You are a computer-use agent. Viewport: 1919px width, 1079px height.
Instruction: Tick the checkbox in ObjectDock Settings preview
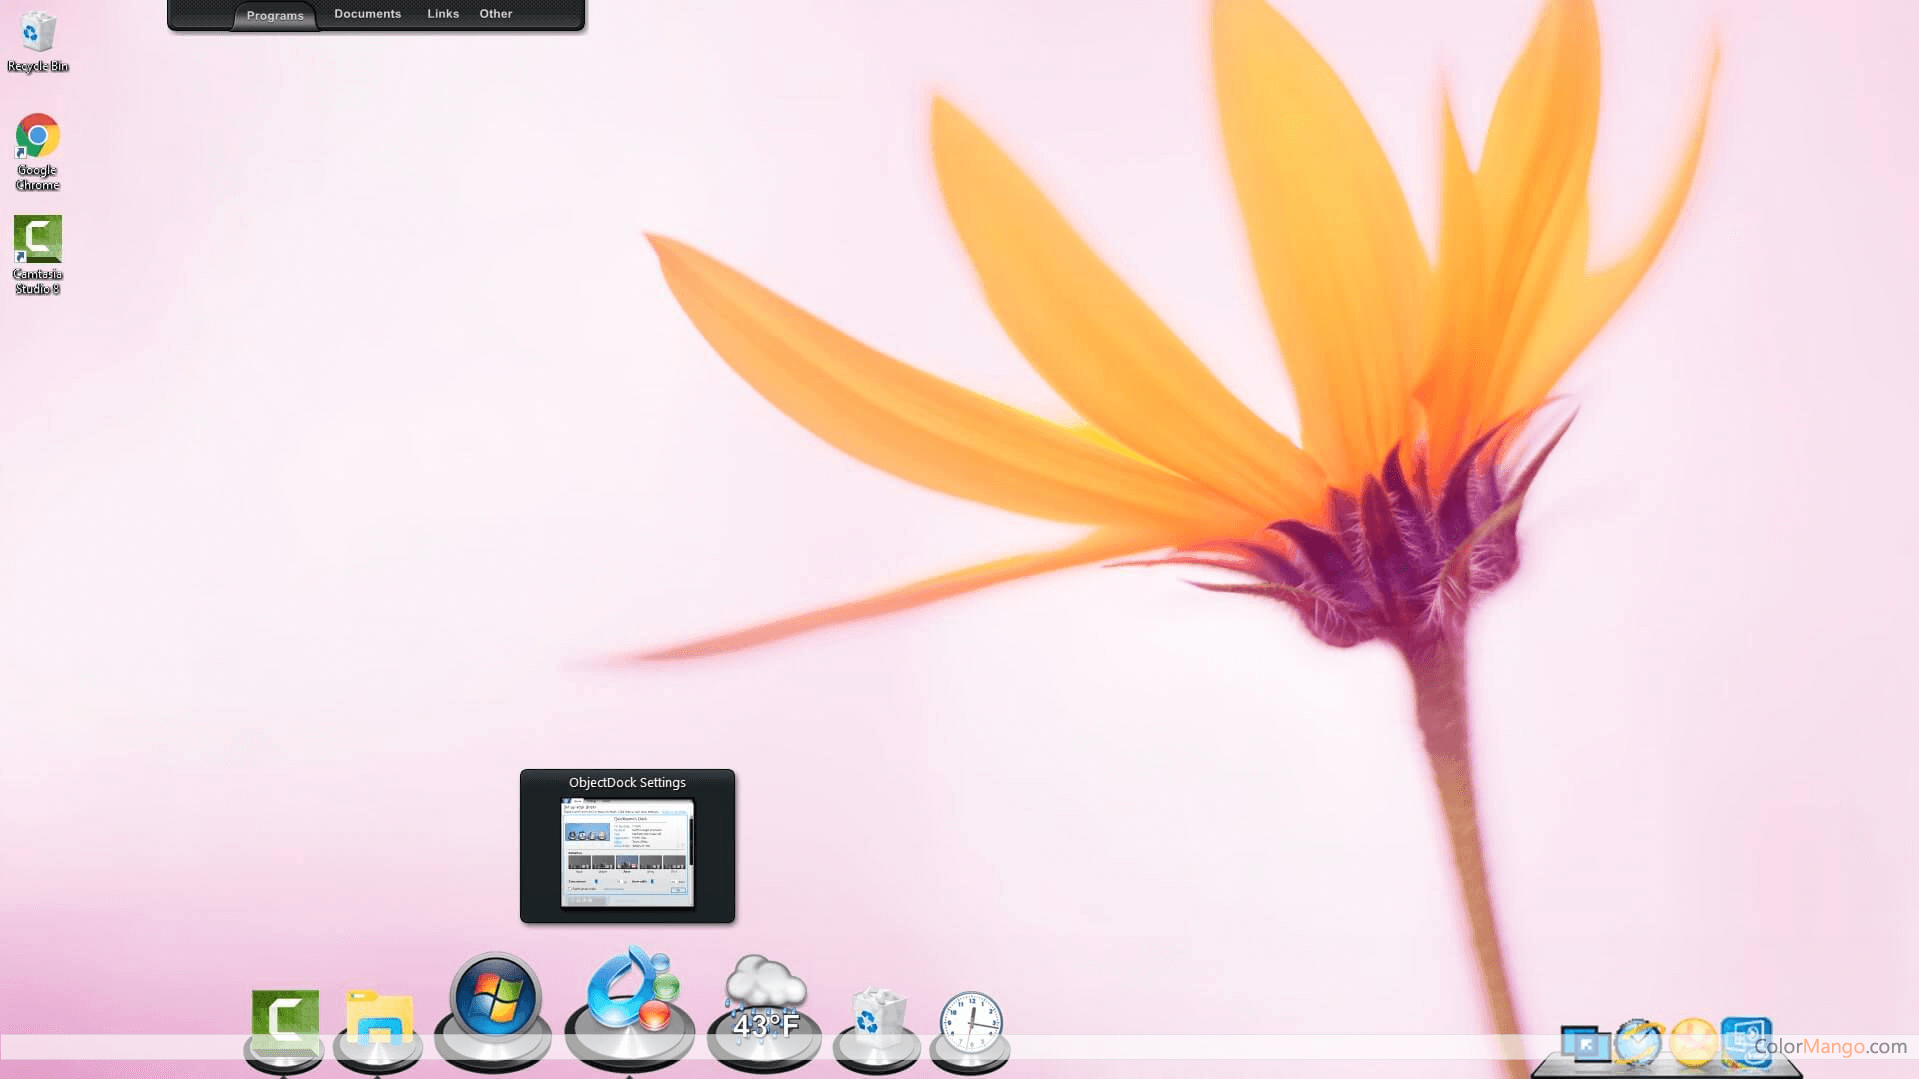pyautogui.click(x=569, y=888)
